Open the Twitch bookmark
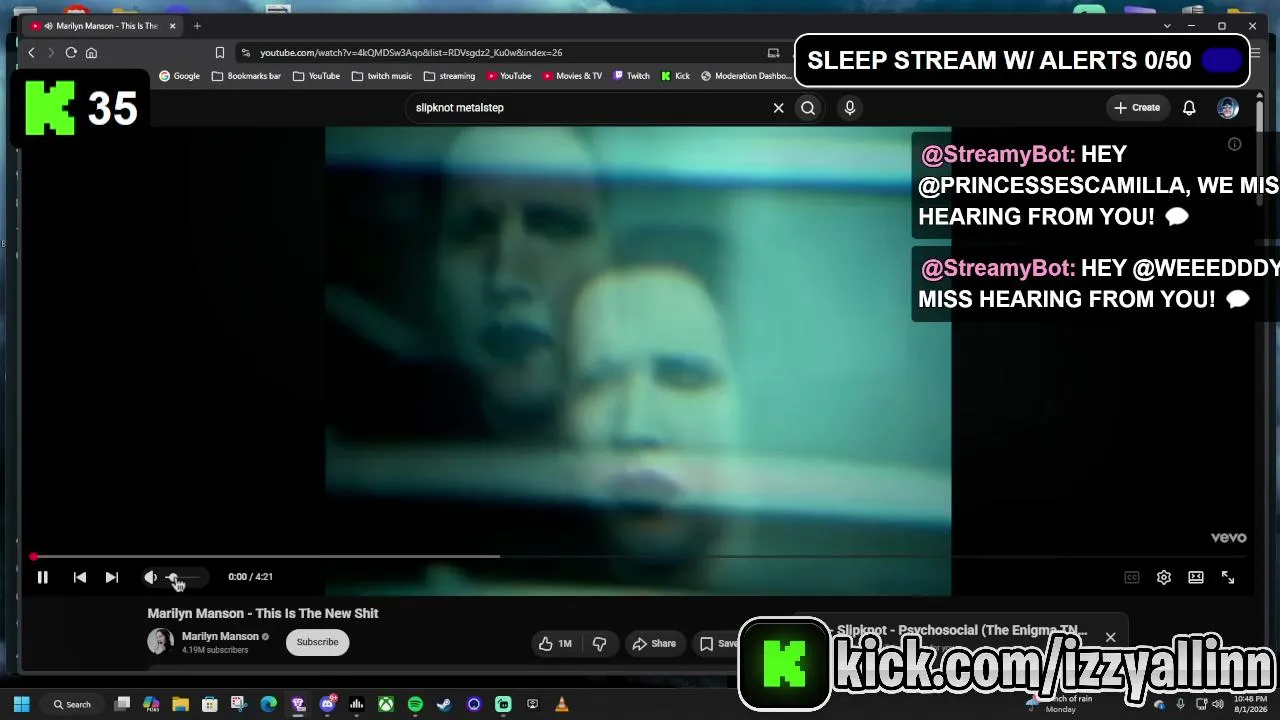This screenshot has width=1280, height=720. (632, 76)
